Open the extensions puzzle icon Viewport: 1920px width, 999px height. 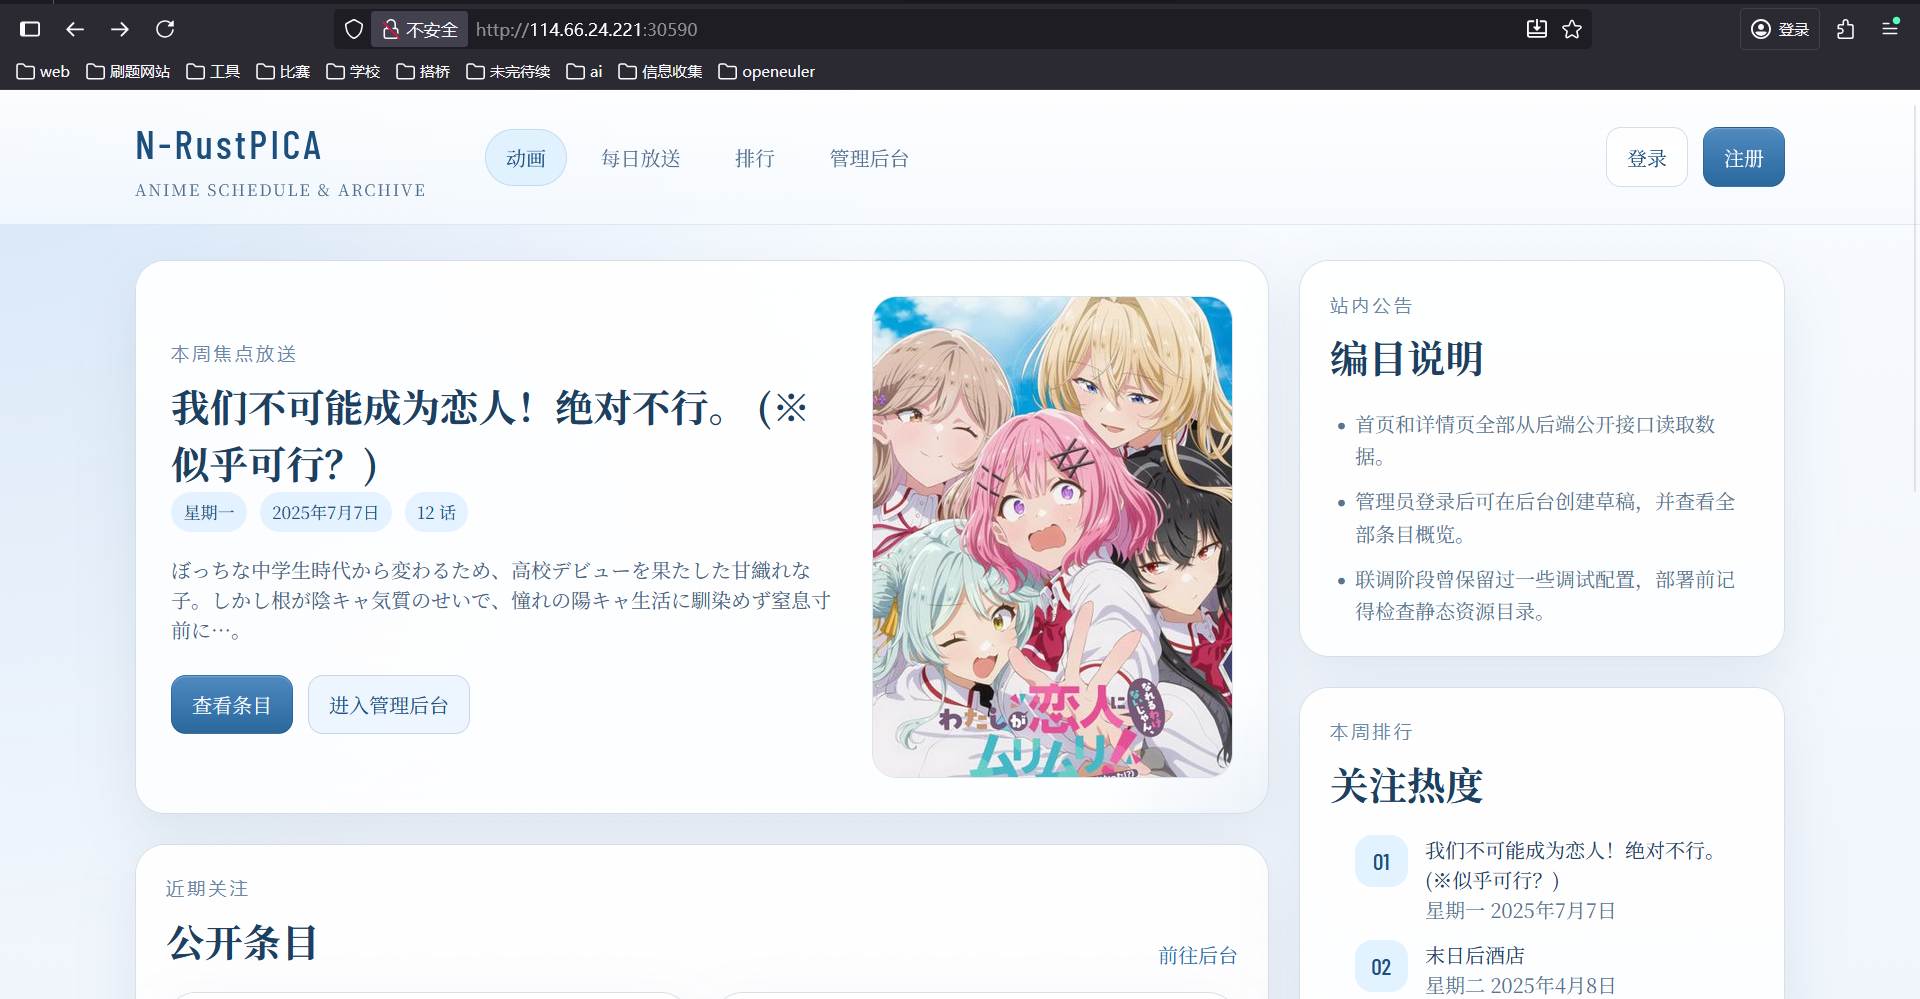pyautogui.click(x=1846, y=29)
